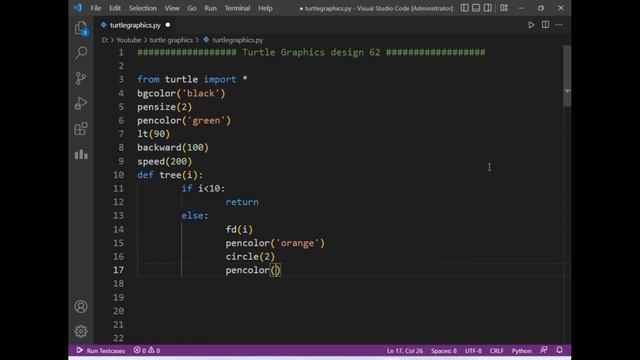Go to line via Ln 17, Col 26
Viewport: 640px width, 360px height.
click(x=404, y=351)
